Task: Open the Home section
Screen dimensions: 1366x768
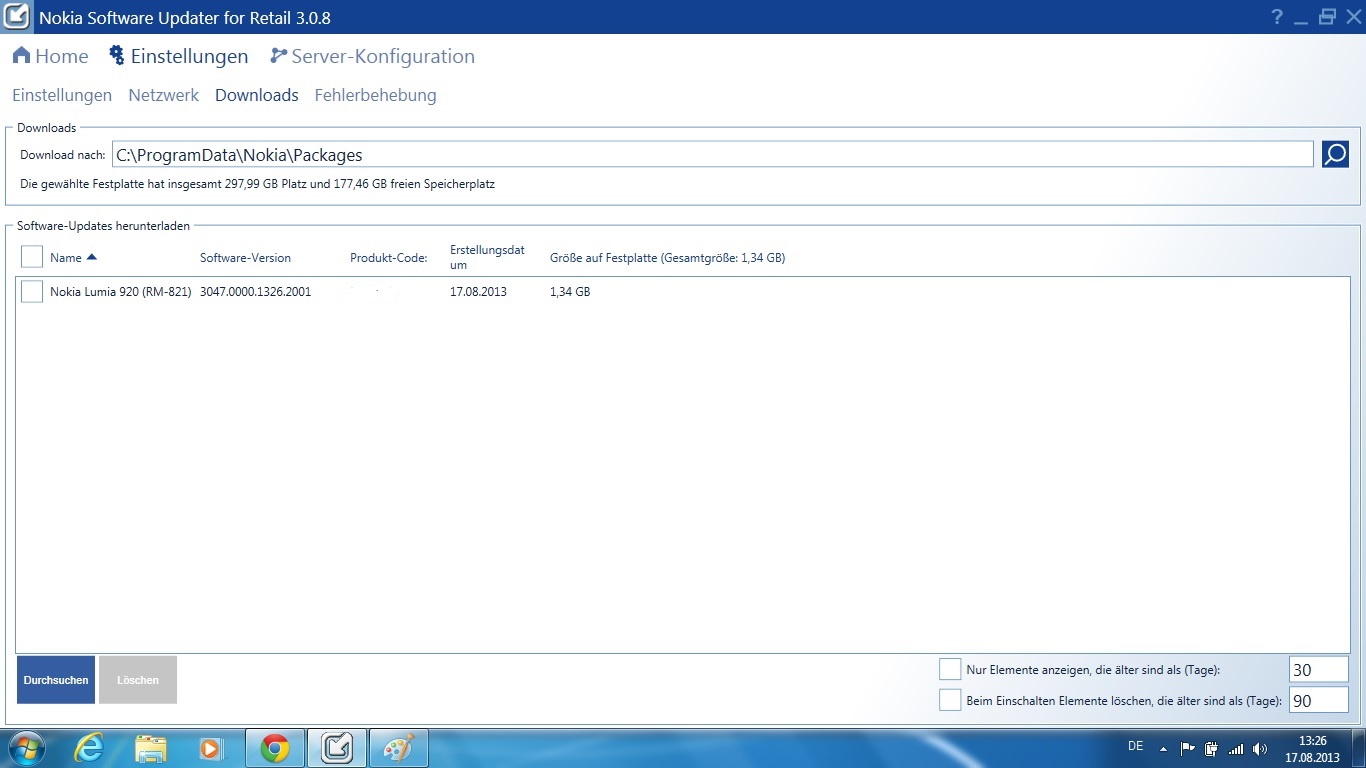Action: (x=50, y=56)
